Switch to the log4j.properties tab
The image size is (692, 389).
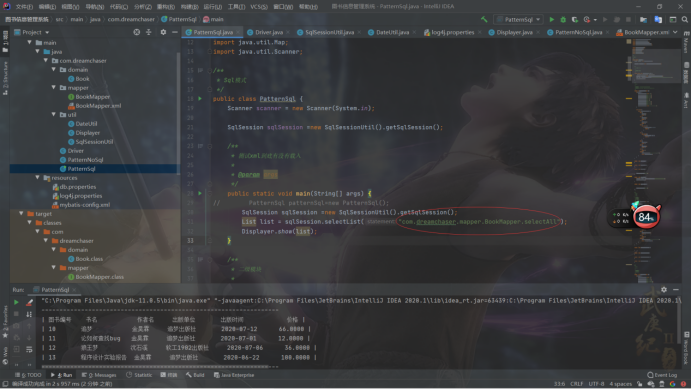pos(452,32)
